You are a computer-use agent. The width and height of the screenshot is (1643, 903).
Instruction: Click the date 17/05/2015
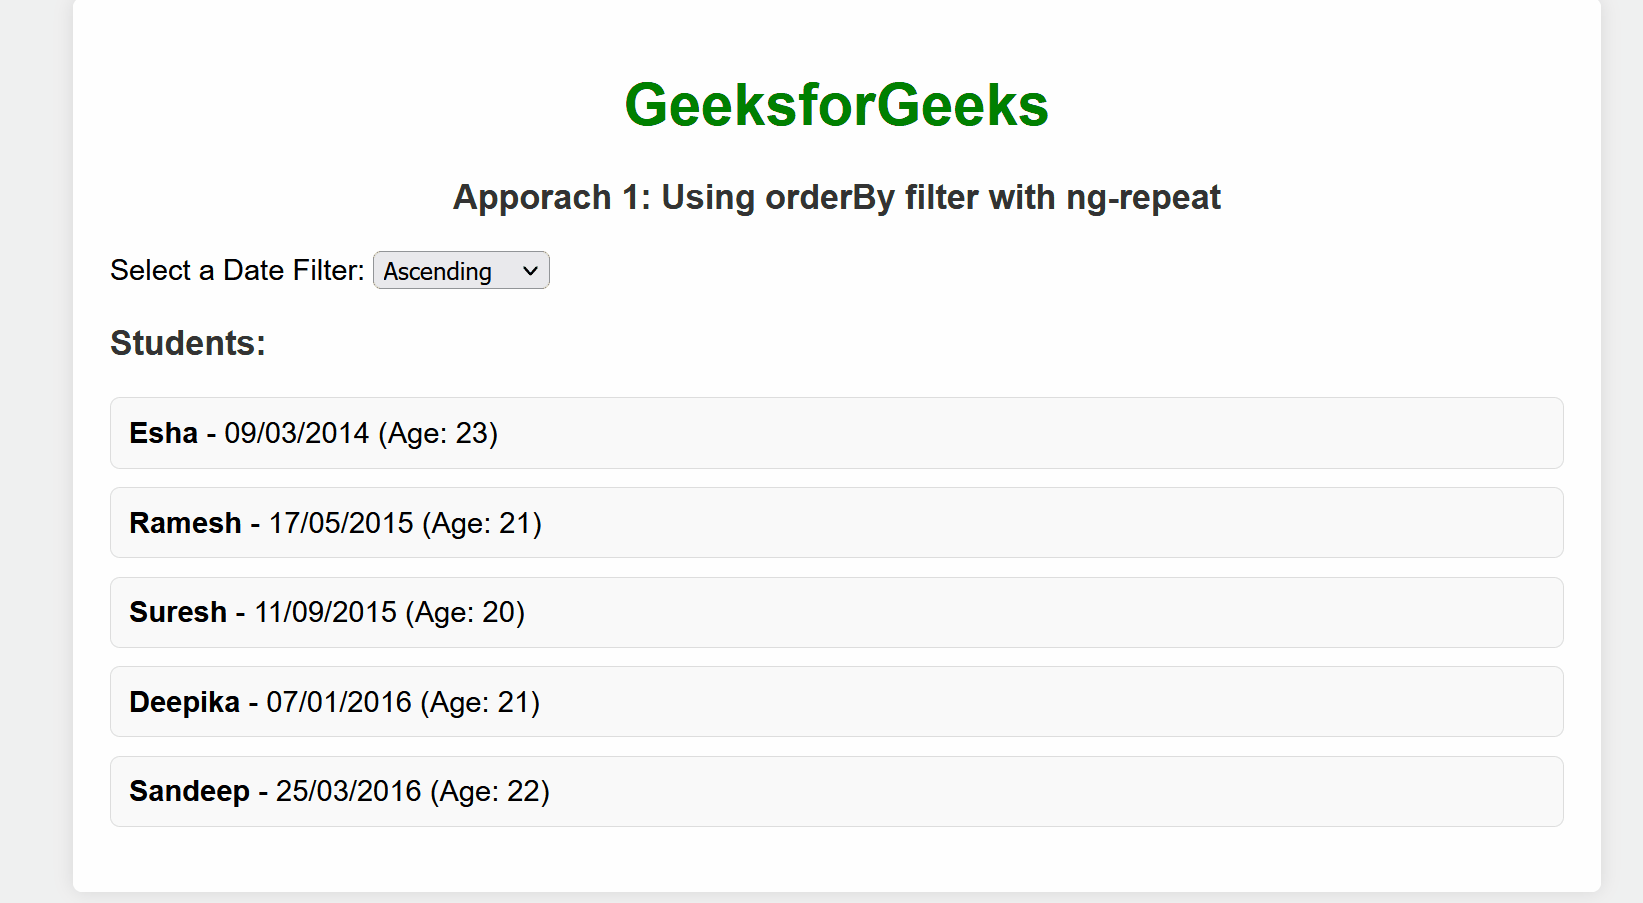(341, 523)
